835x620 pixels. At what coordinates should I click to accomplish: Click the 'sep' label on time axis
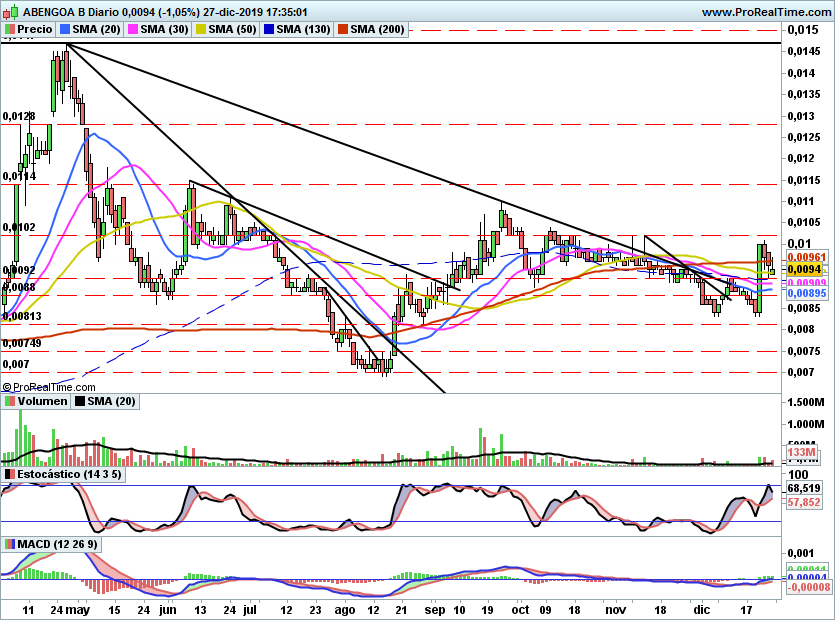point(434,607)
